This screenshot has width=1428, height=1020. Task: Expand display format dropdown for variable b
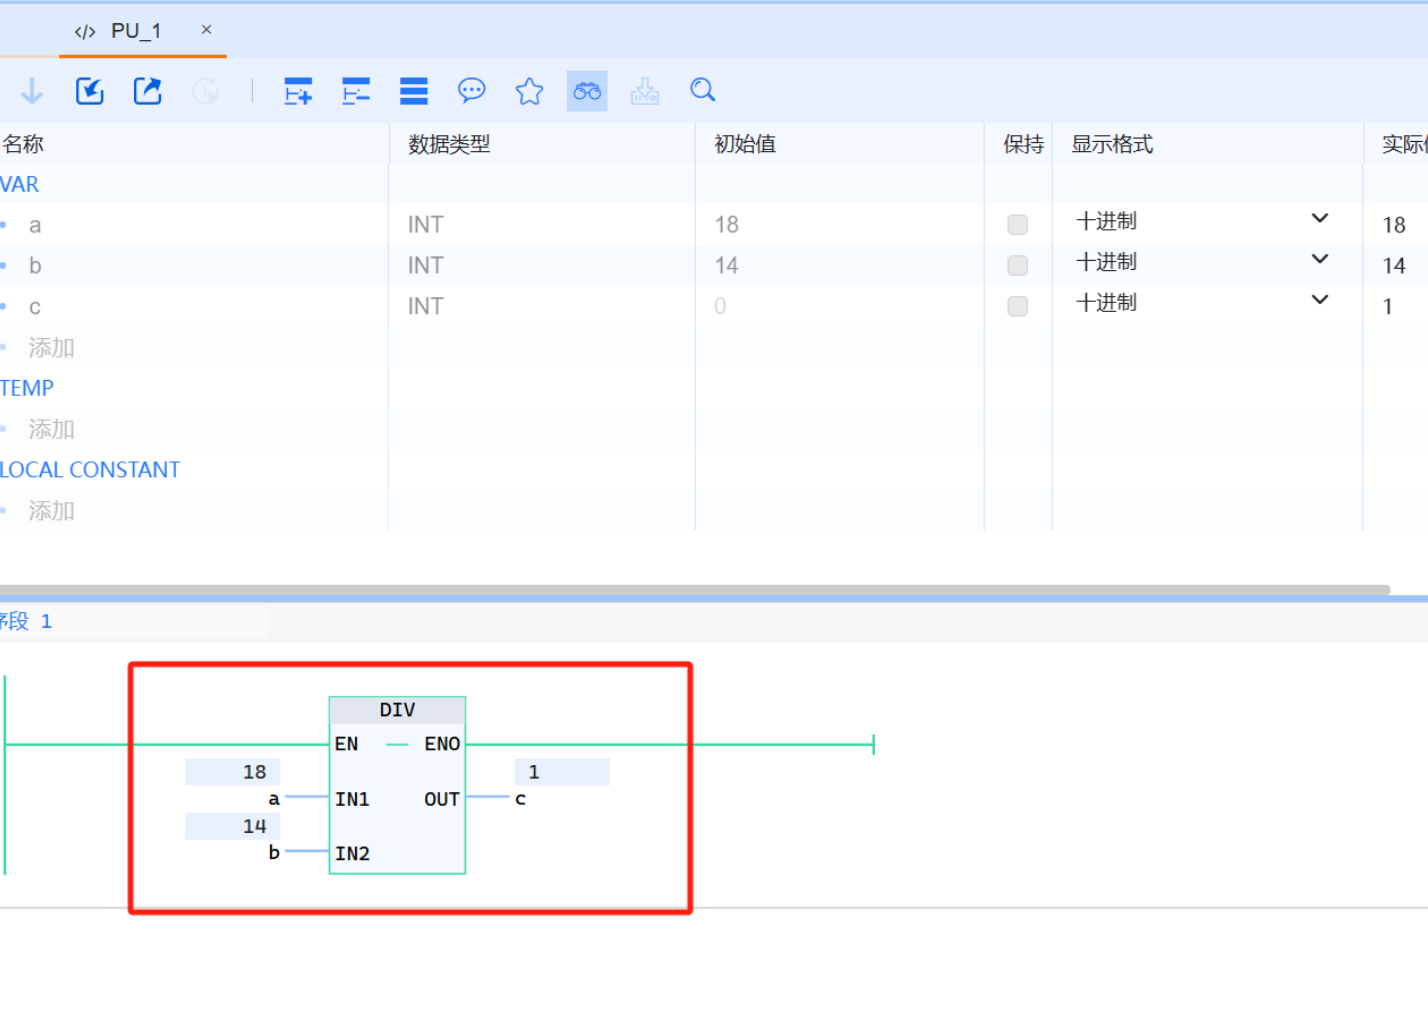(1319, 260)
